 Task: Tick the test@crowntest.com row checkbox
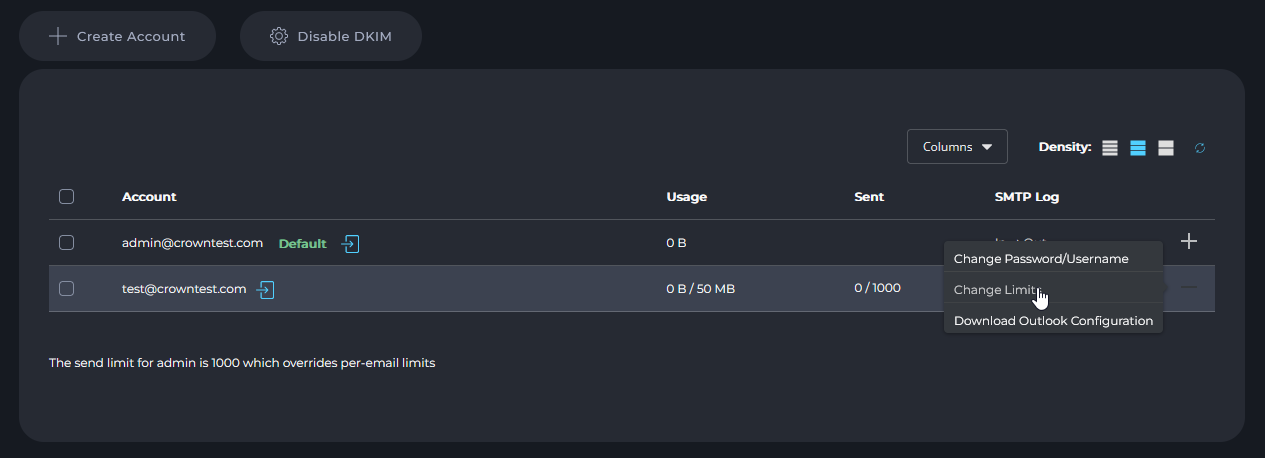coord(67,289)
